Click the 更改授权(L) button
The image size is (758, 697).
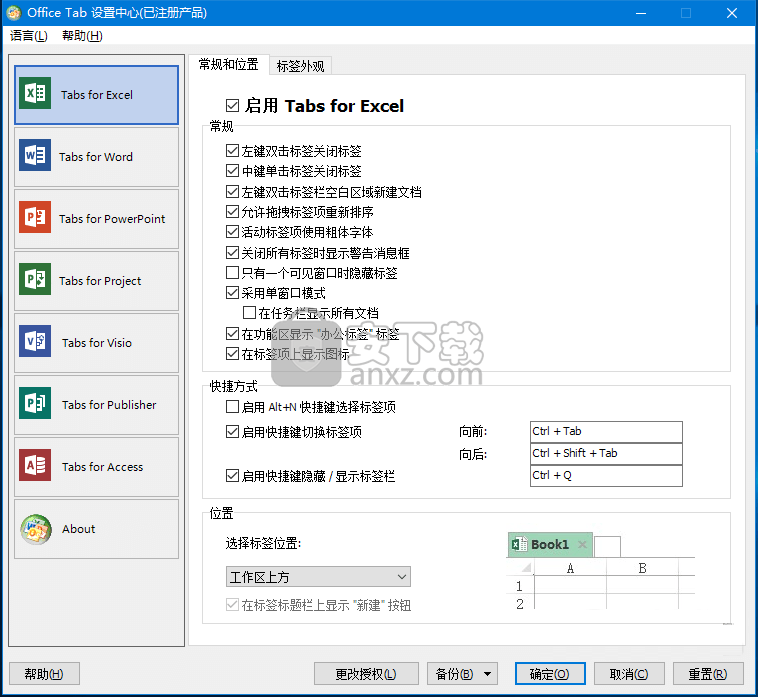pyautogui.click(x=366, y=674)
